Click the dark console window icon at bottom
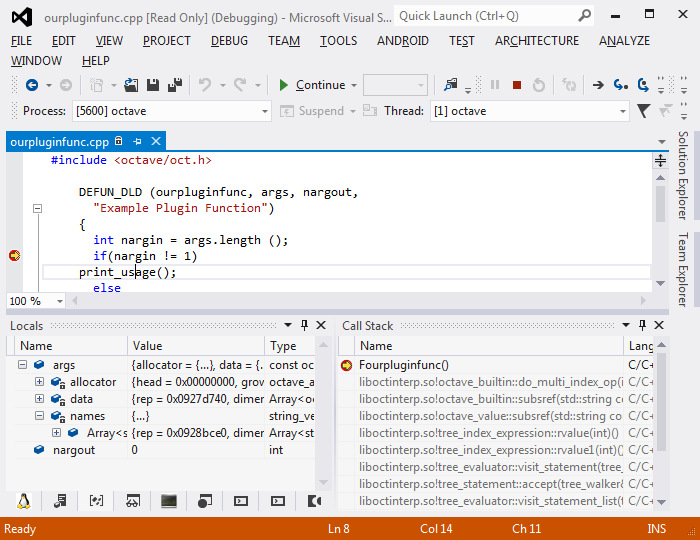Viewport: 700px width, 540px height. pos(169,501)
